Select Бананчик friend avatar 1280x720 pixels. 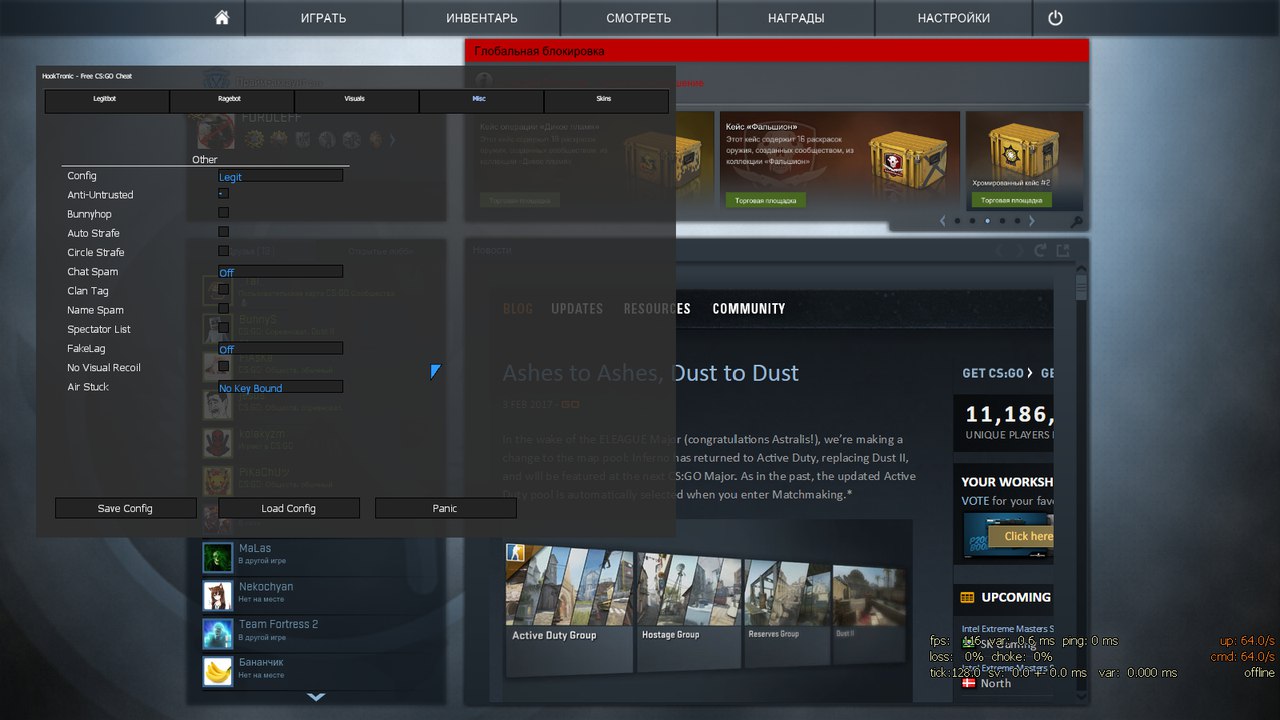(x=218, y=671)
